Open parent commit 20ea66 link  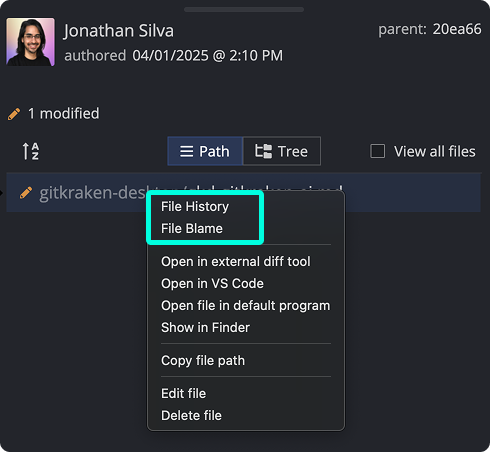[x=457, y=29]
